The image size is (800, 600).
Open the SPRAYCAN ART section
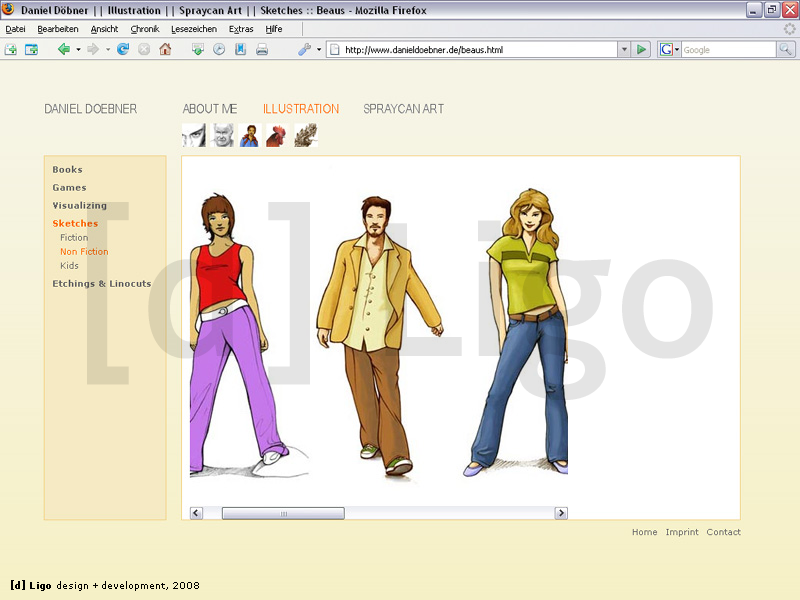[x=404, y=109]
